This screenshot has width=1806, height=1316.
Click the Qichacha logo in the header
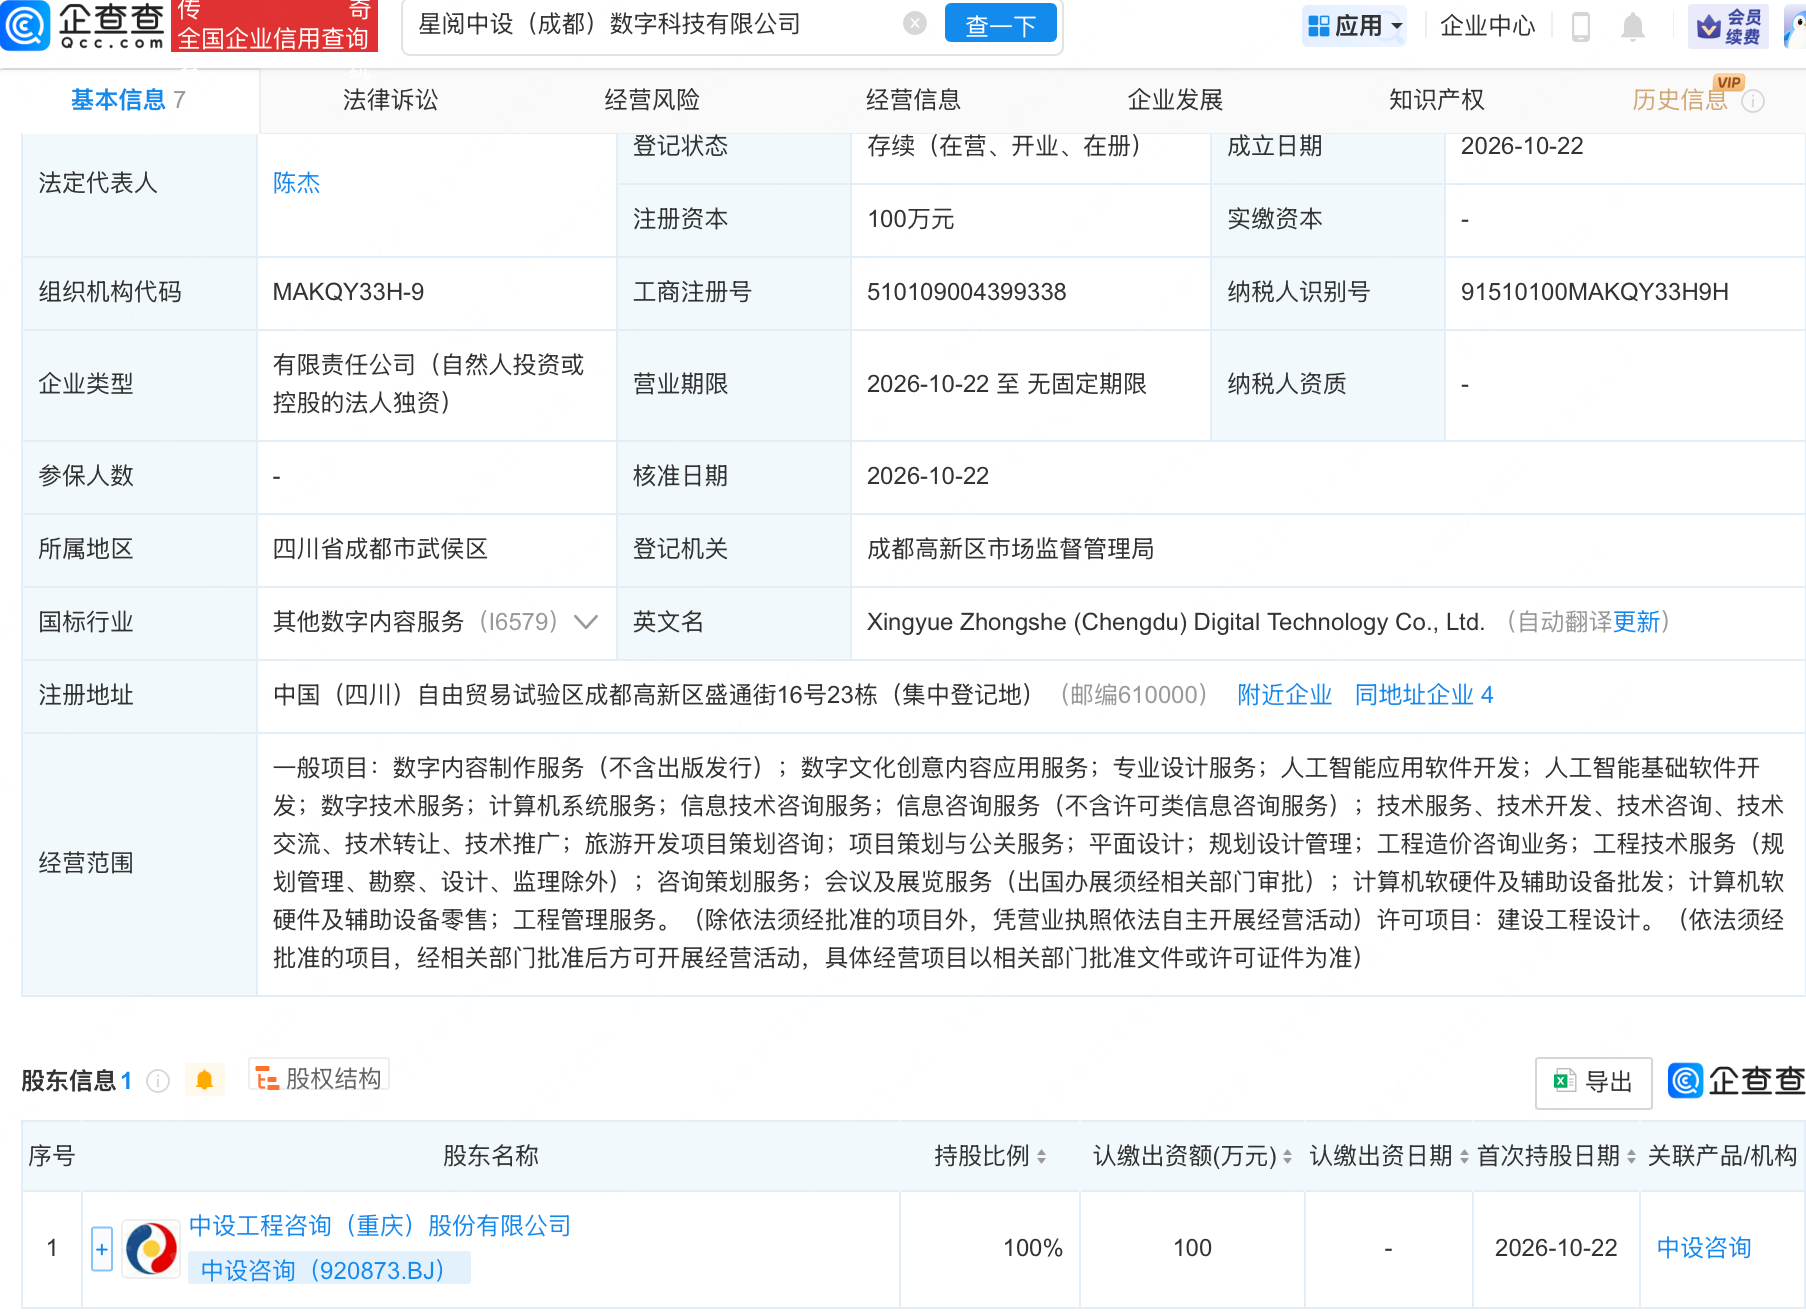tap(84, 25)
